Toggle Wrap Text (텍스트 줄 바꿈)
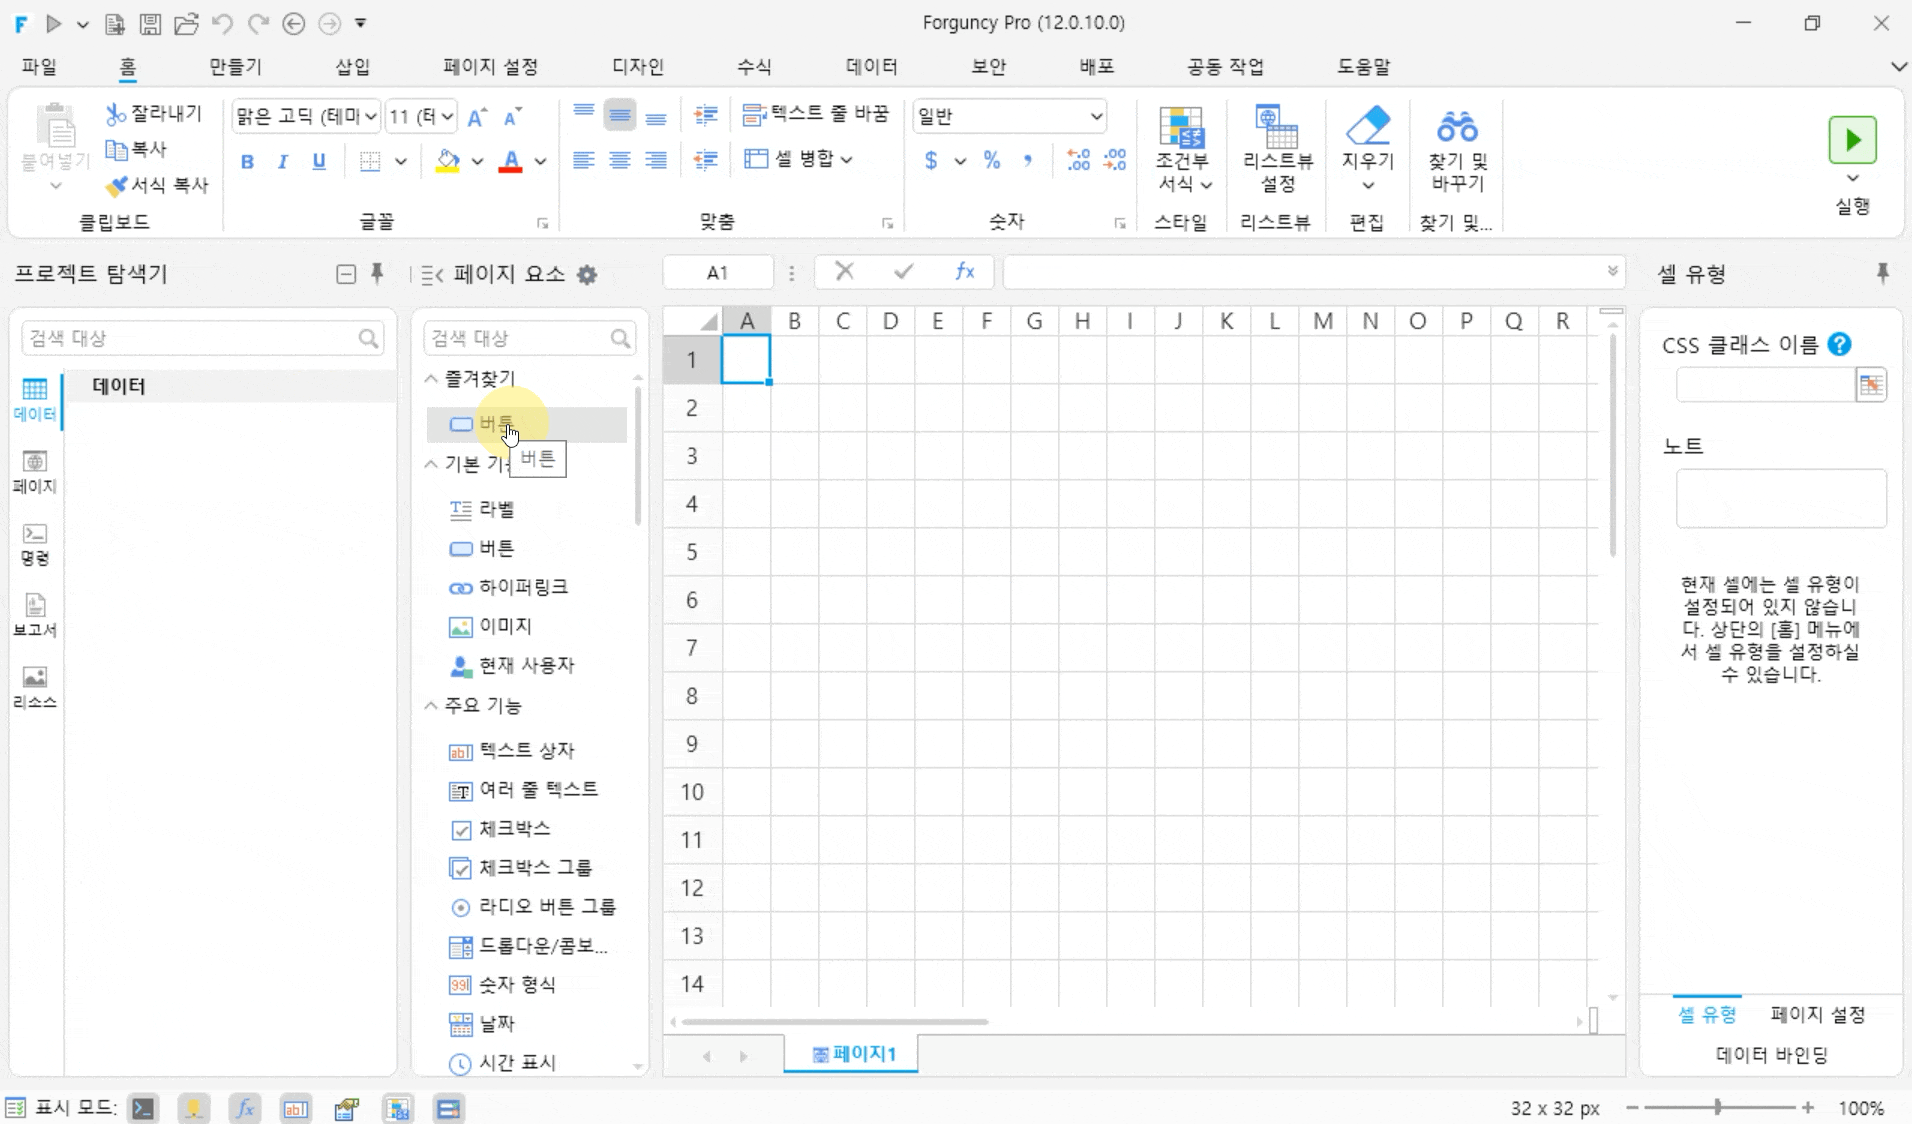This screenshot has width=1912, height=1124. pos(815,114)
